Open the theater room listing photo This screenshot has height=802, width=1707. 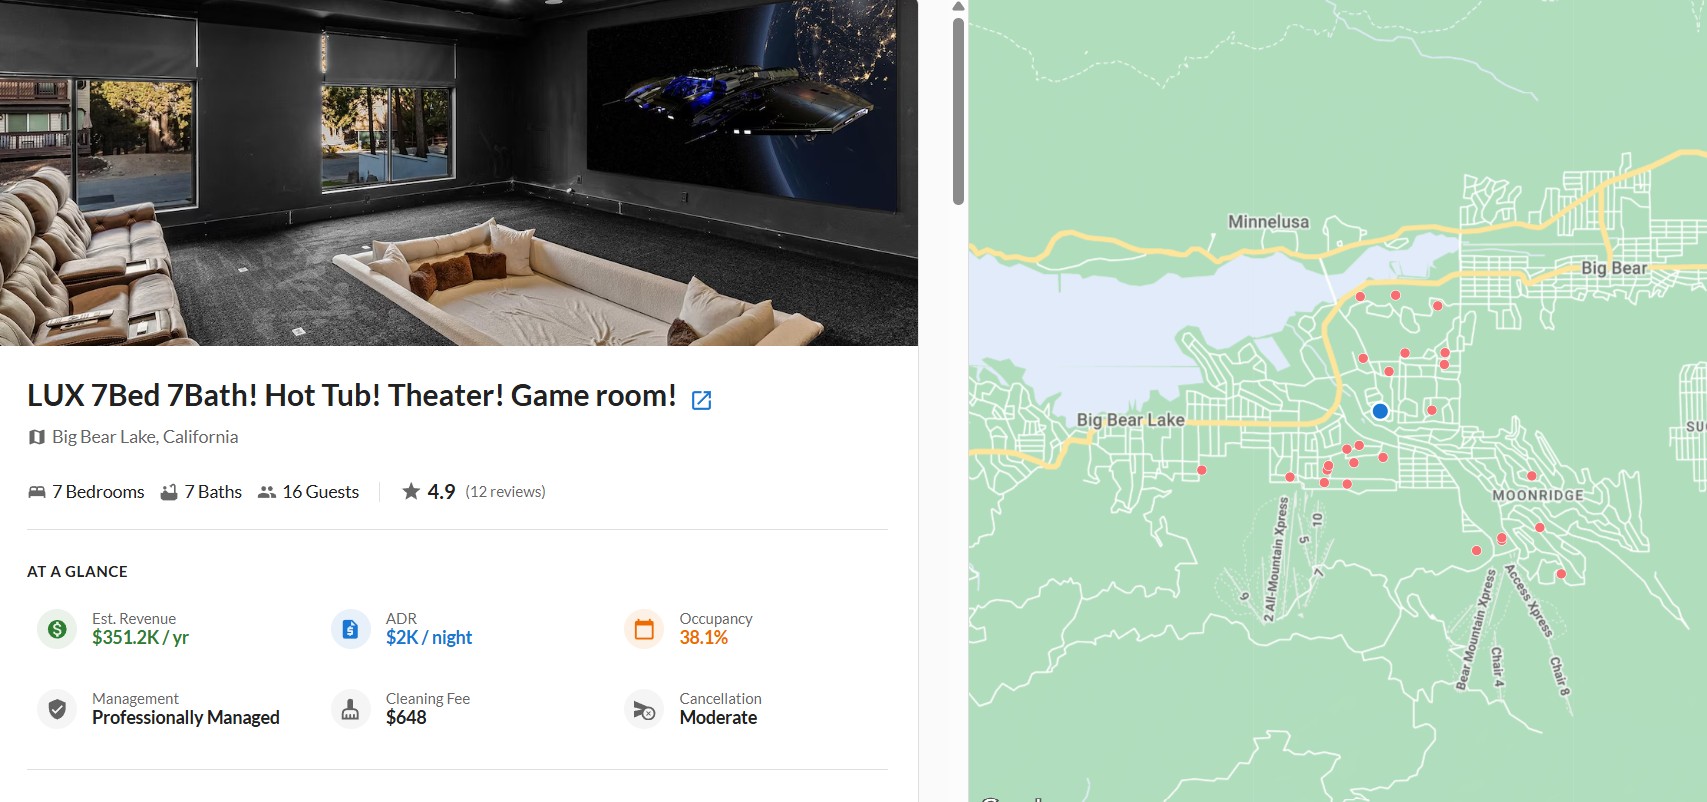pos(459,173)
